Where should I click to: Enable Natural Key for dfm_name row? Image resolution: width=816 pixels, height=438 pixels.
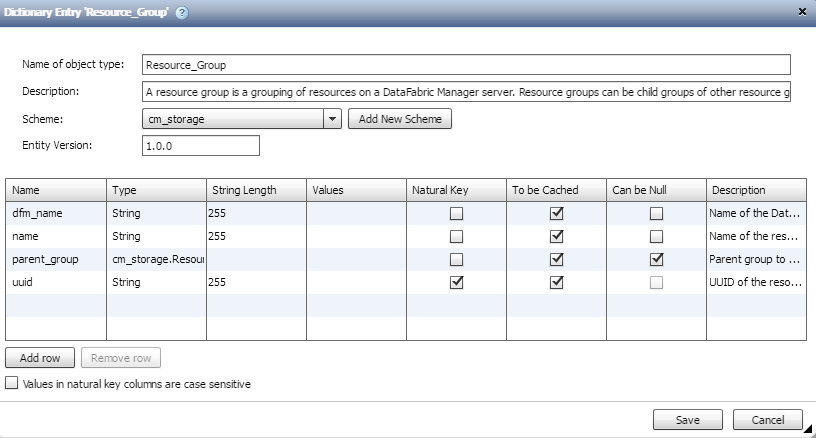click(x=456, y=213)
